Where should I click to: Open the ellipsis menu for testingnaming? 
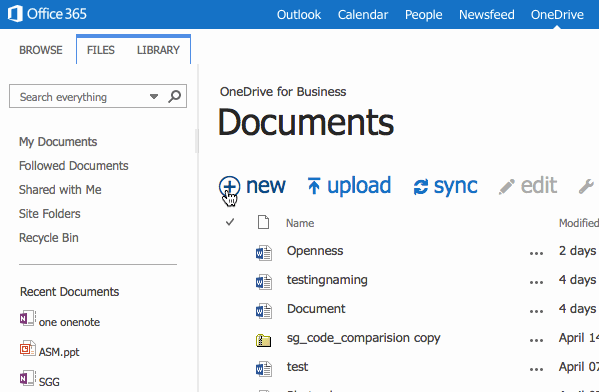coord(536,283)
